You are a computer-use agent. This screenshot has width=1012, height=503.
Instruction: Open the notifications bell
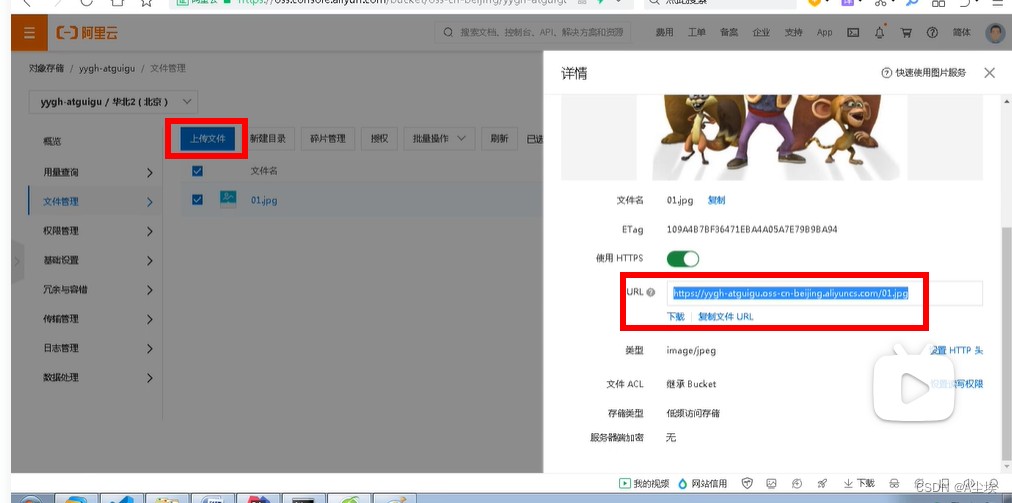tap(880, 32)
